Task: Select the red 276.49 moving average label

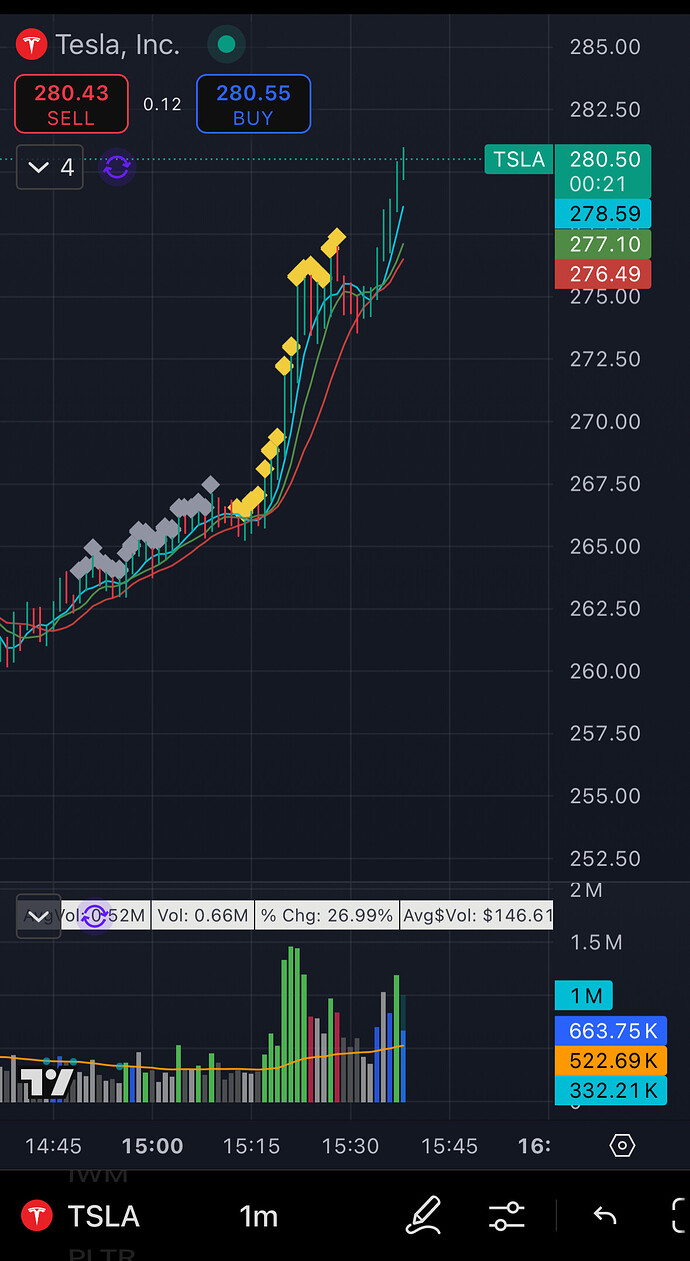Action: click(x=604, y=274)
